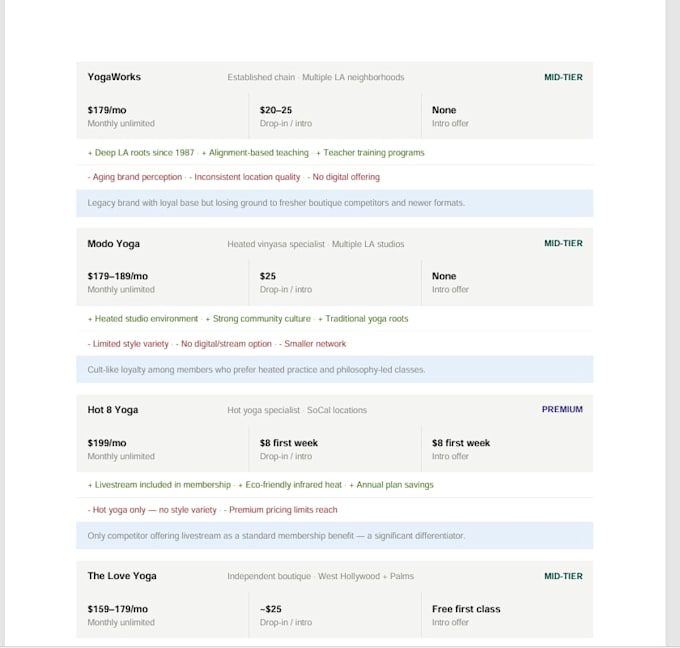Viewport: 680px width, 648px height.
Task: Click the 'Cult-like loyalty among members' note
Action: point(335,370)
